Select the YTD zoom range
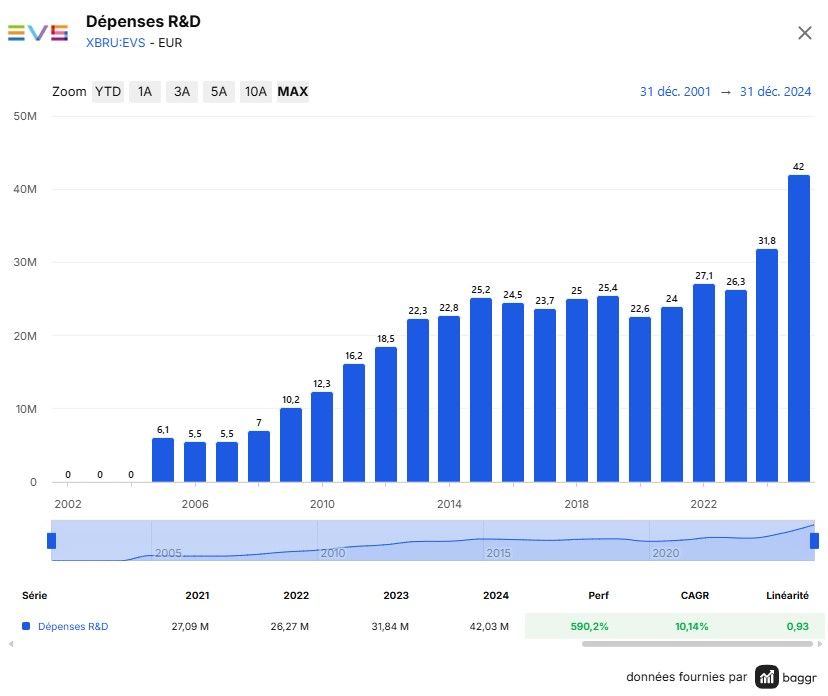828x696 pixels. click(108, 91)
